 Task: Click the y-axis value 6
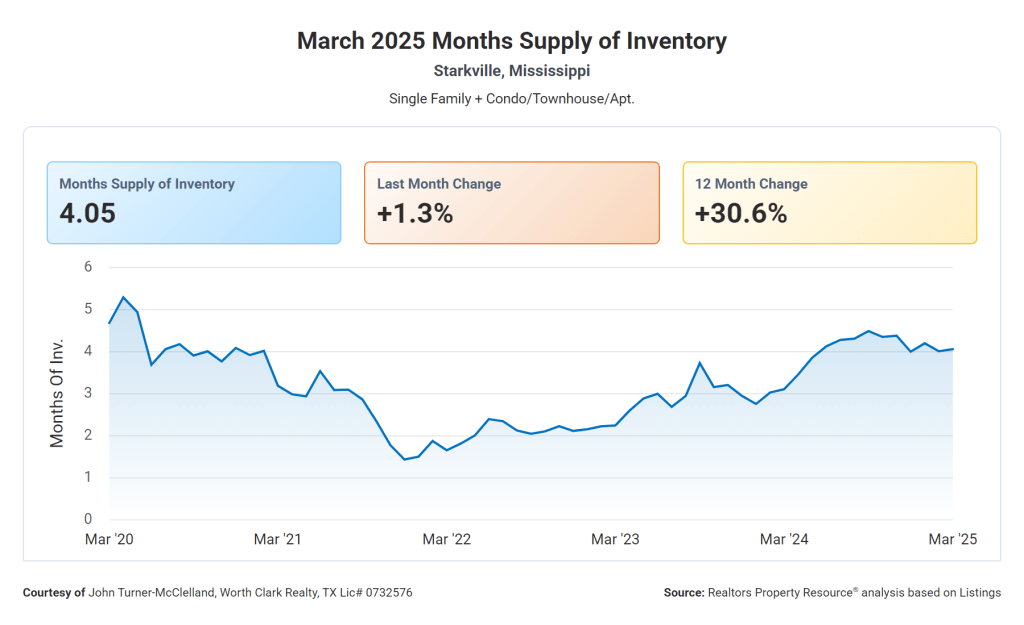88,267
